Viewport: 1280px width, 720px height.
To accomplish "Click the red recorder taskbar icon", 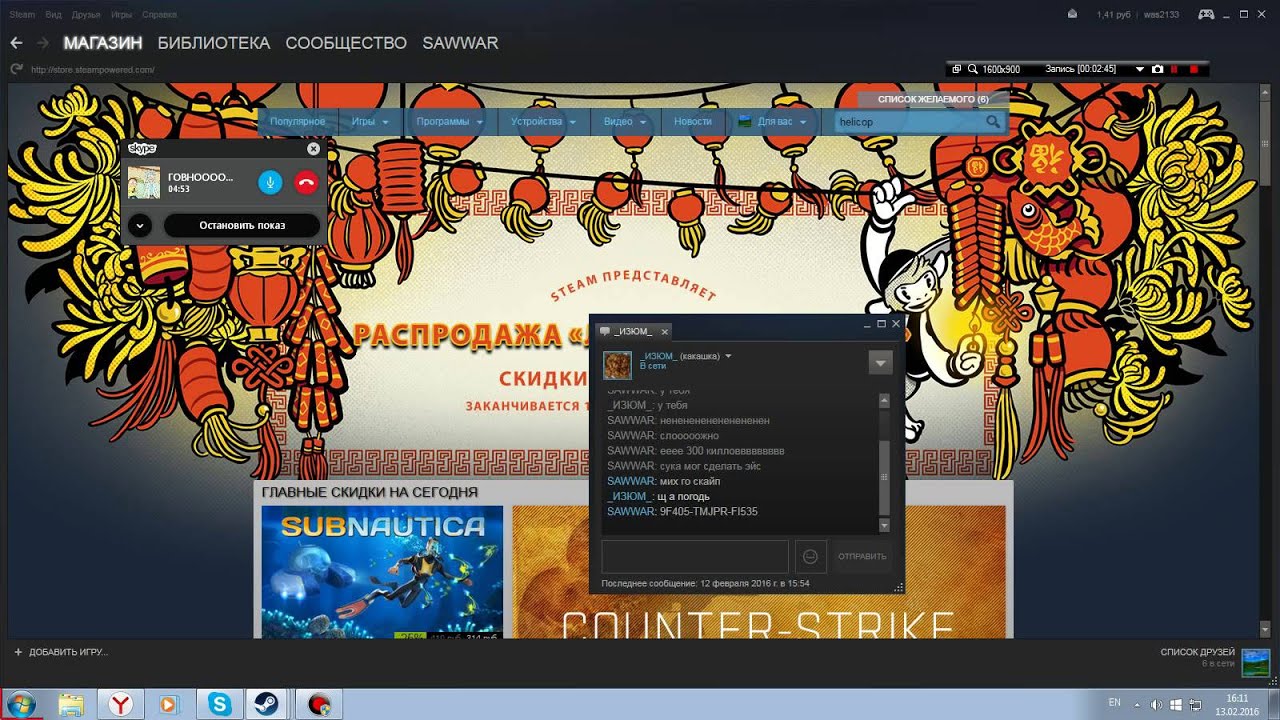I will pyautogui.click(x=319, y=704).
